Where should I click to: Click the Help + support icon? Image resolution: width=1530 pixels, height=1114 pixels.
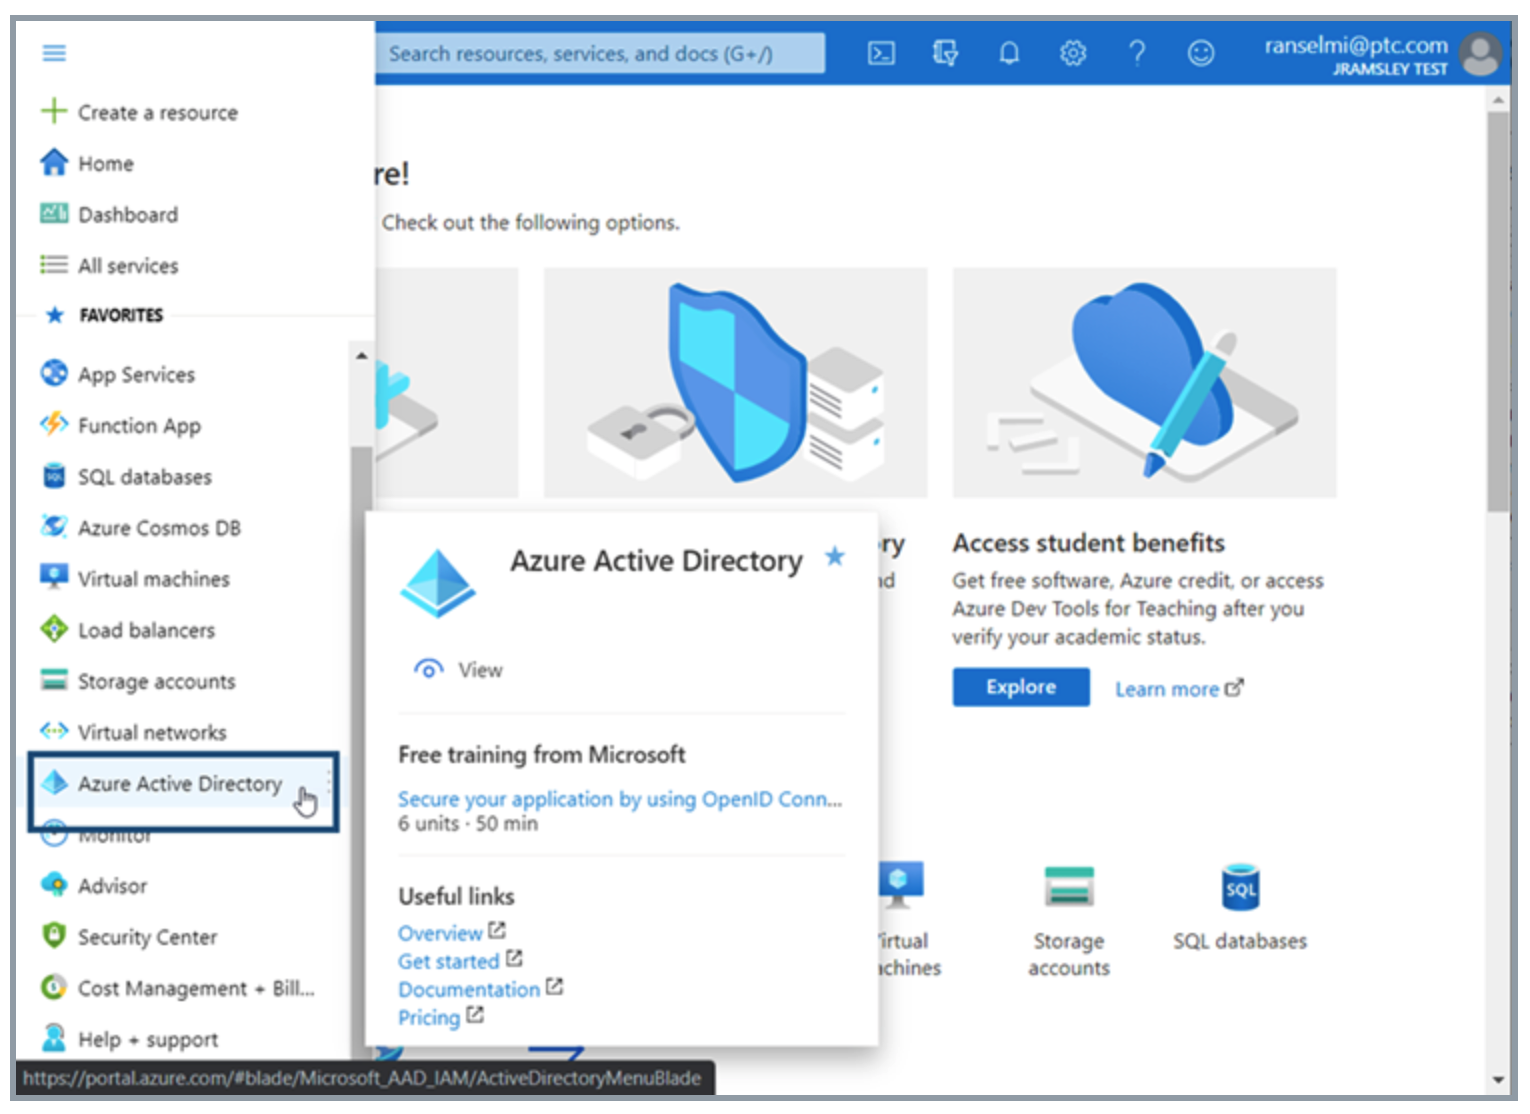pyautogui.click(x=54, y=1037)
